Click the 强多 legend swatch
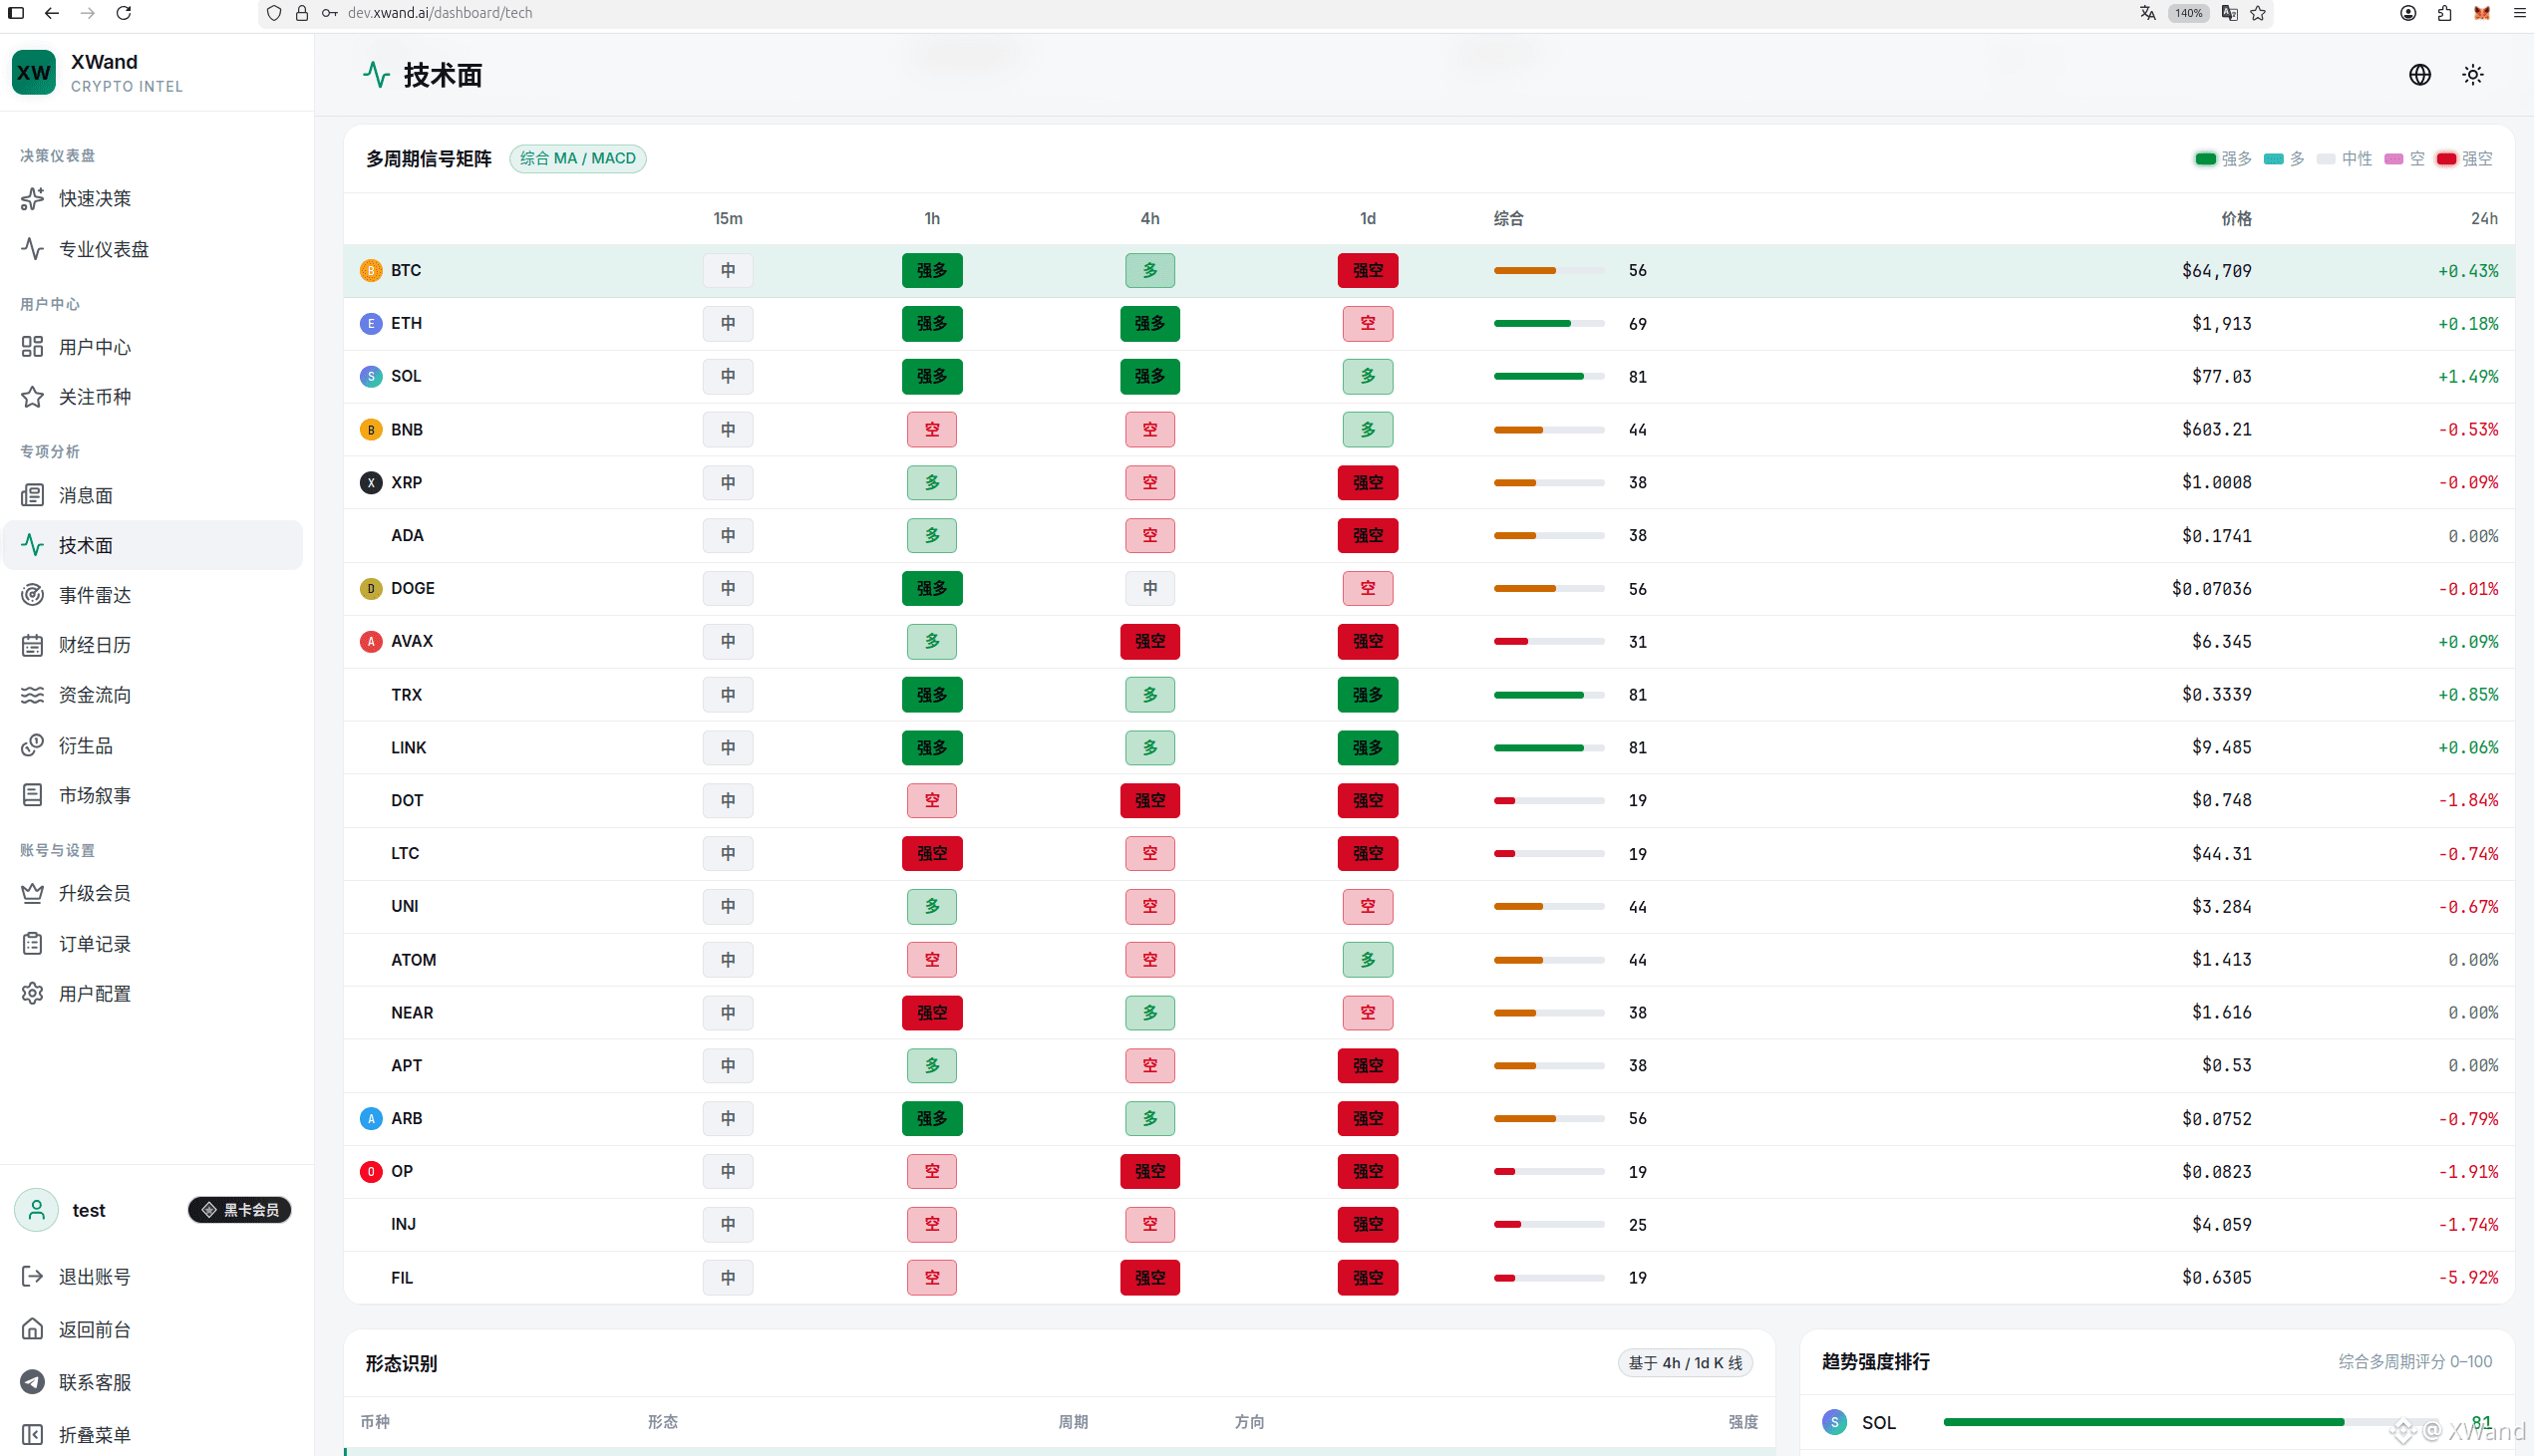2534x1456 pixels. (x=2205, y=159)
